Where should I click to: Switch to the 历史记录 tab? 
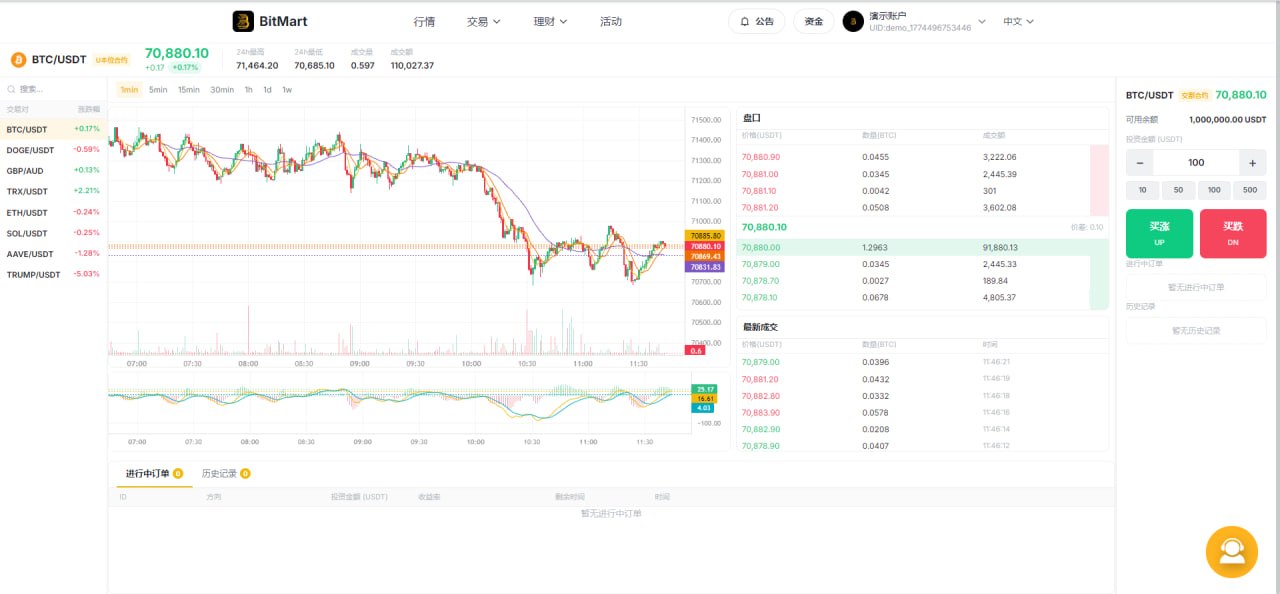pyautogui.click(x=218, y=474)
